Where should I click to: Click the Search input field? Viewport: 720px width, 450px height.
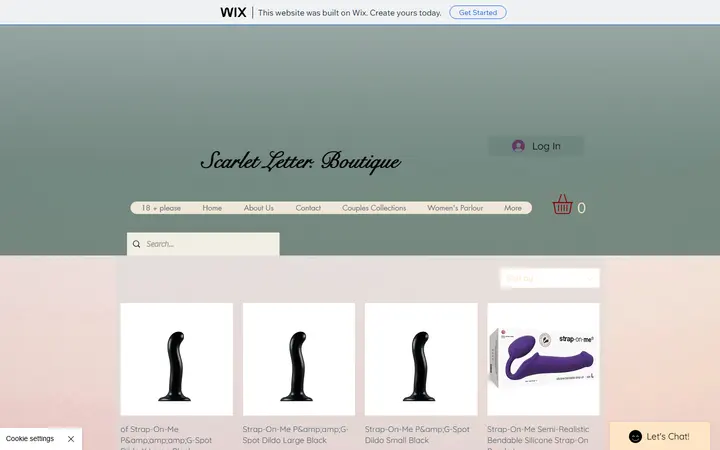tap(203, 244)
